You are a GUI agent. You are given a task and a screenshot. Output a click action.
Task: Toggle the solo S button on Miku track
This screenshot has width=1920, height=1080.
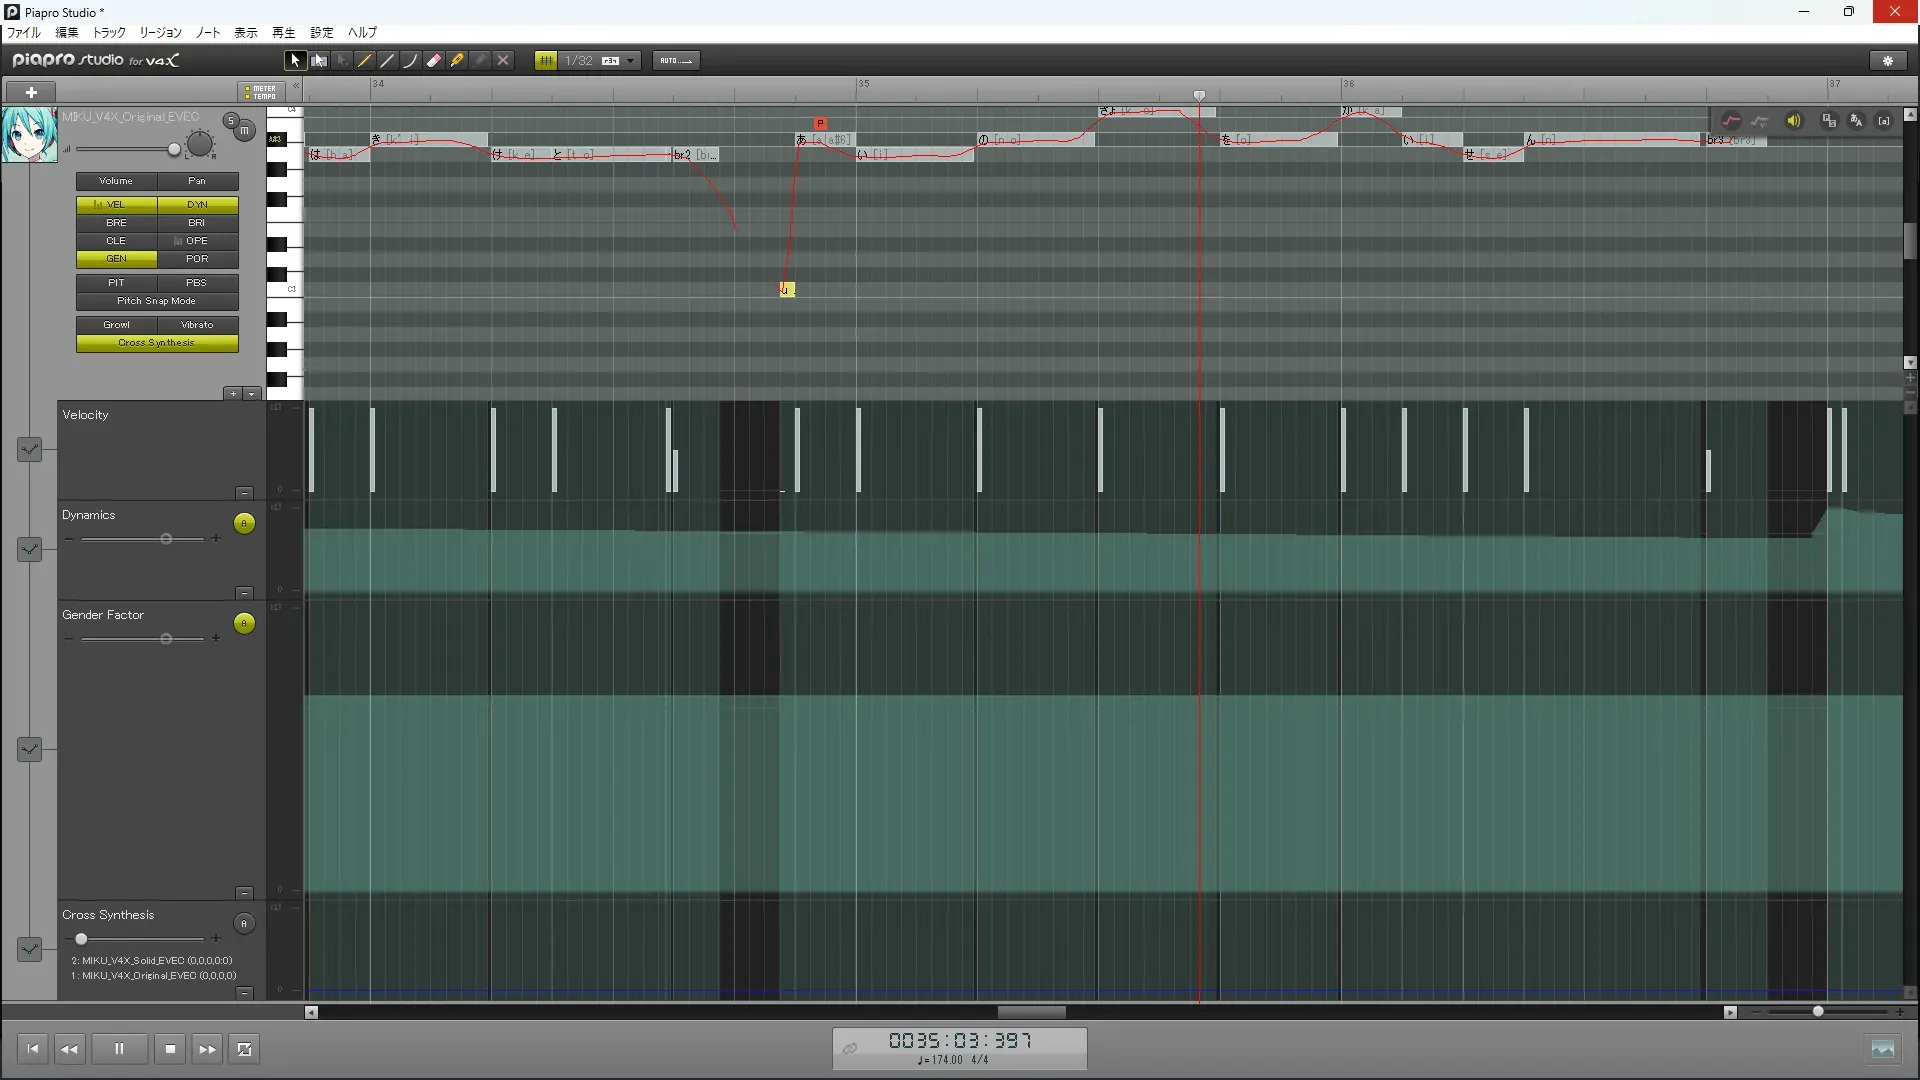click(x=231, y=121)
